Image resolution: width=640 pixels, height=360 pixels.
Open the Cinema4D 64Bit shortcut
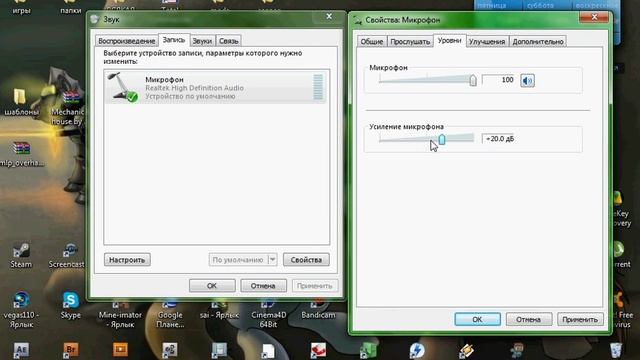[x=268, y=304]
